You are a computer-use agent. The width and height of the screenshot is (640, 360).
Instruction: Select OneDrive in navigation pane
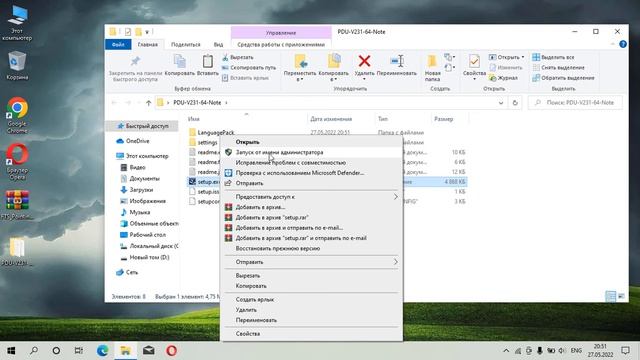[133, 141]
